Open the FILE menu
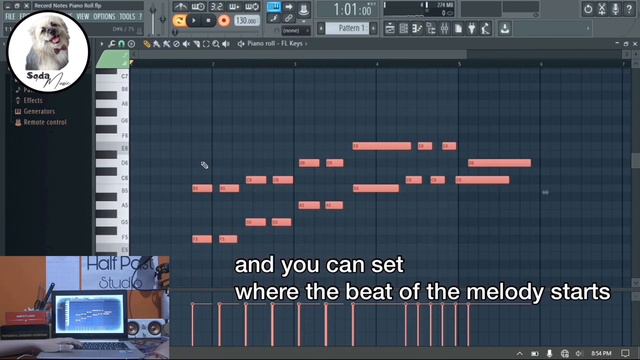The height and width of the screenshot is (360, 640). pyautogui.click(x=10, y=17)
